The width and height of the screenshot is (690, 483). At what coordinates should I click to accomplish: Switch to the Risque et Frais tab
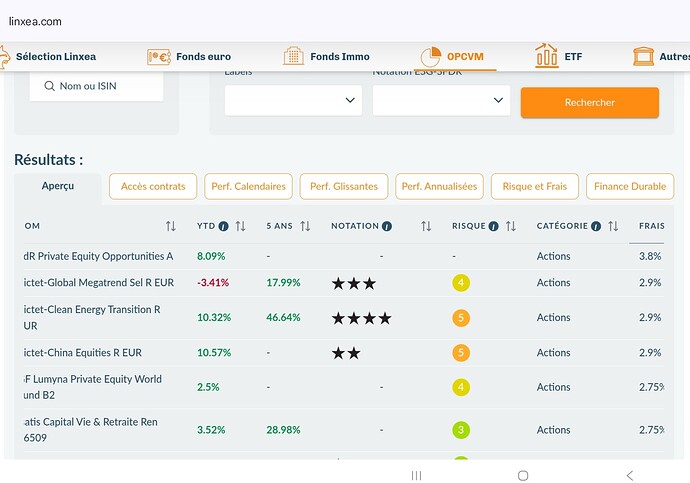coord(534,186)
